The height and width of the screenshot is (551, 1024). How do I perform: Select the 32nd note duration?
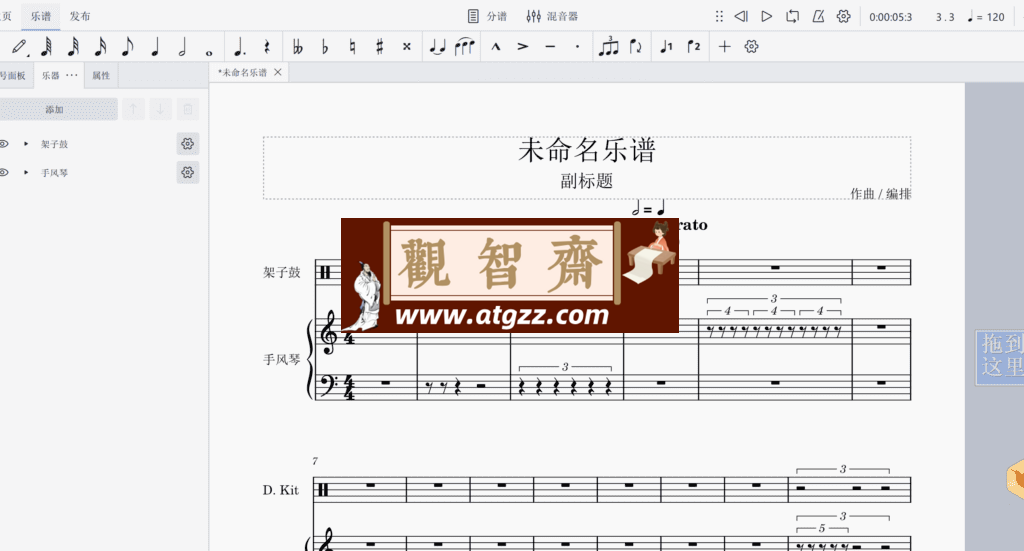73,47
